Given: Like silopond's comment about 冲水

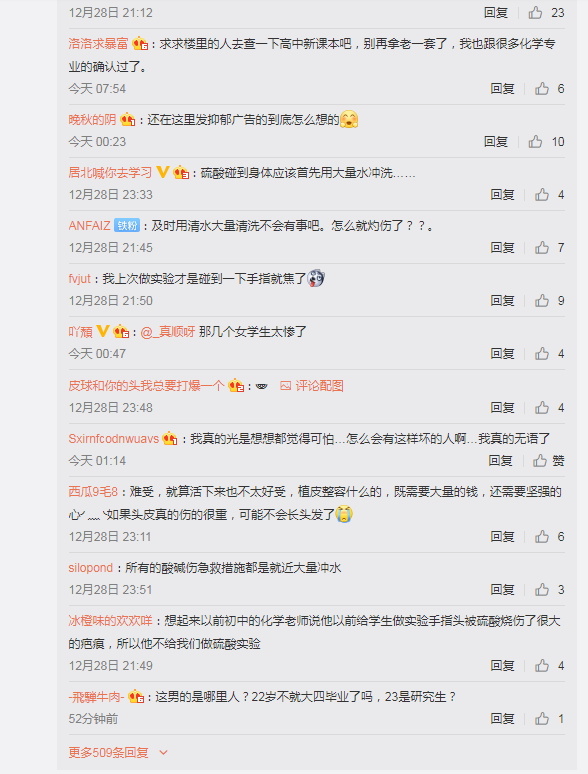Looking at the screenshot, I should [542, 589].
